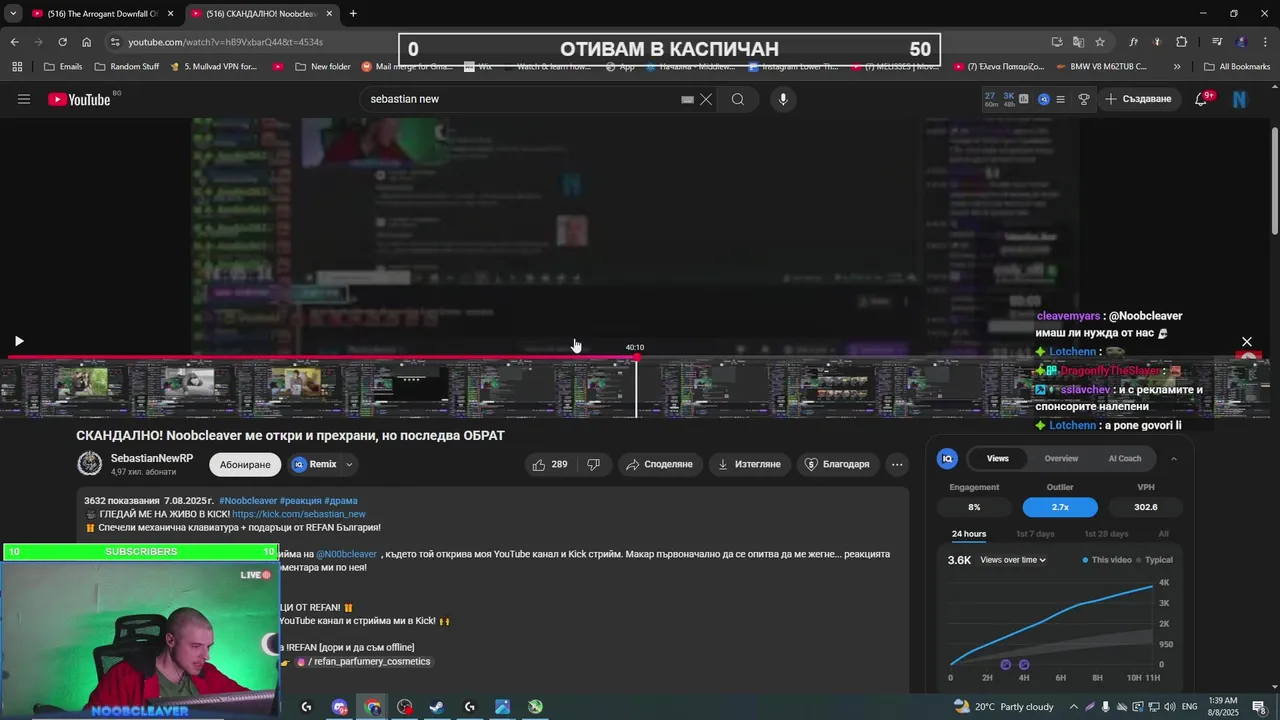The height and width of the screenshot is (720, 1280).
Task: Open the kick.com/sebastian_new link
Action: (299, 514)
